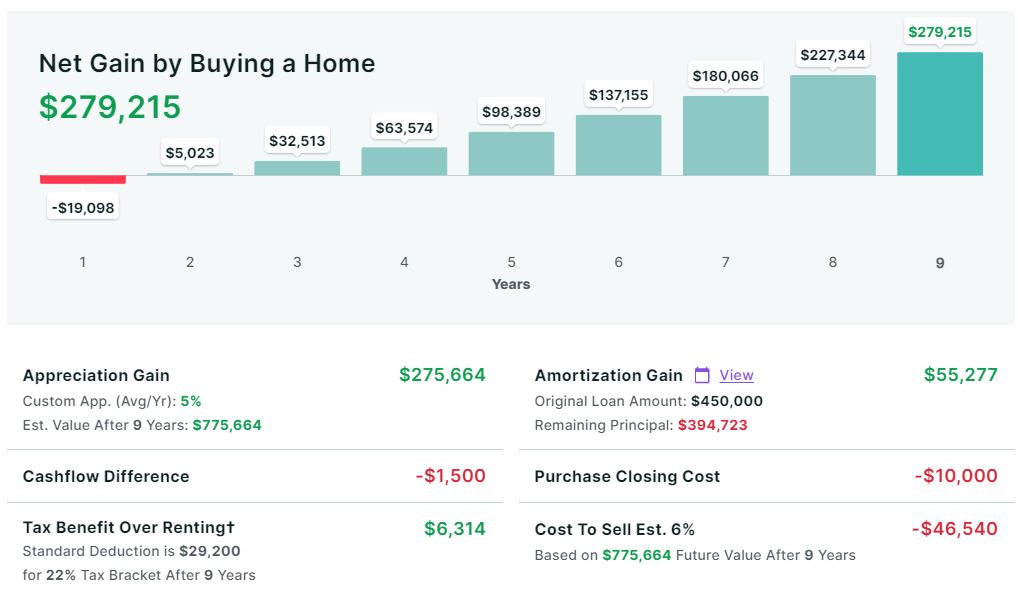Select the year 5 bar in chart
Viewport: 1018px width, 592px height.
pyautogui.click(x=511, y=154)
